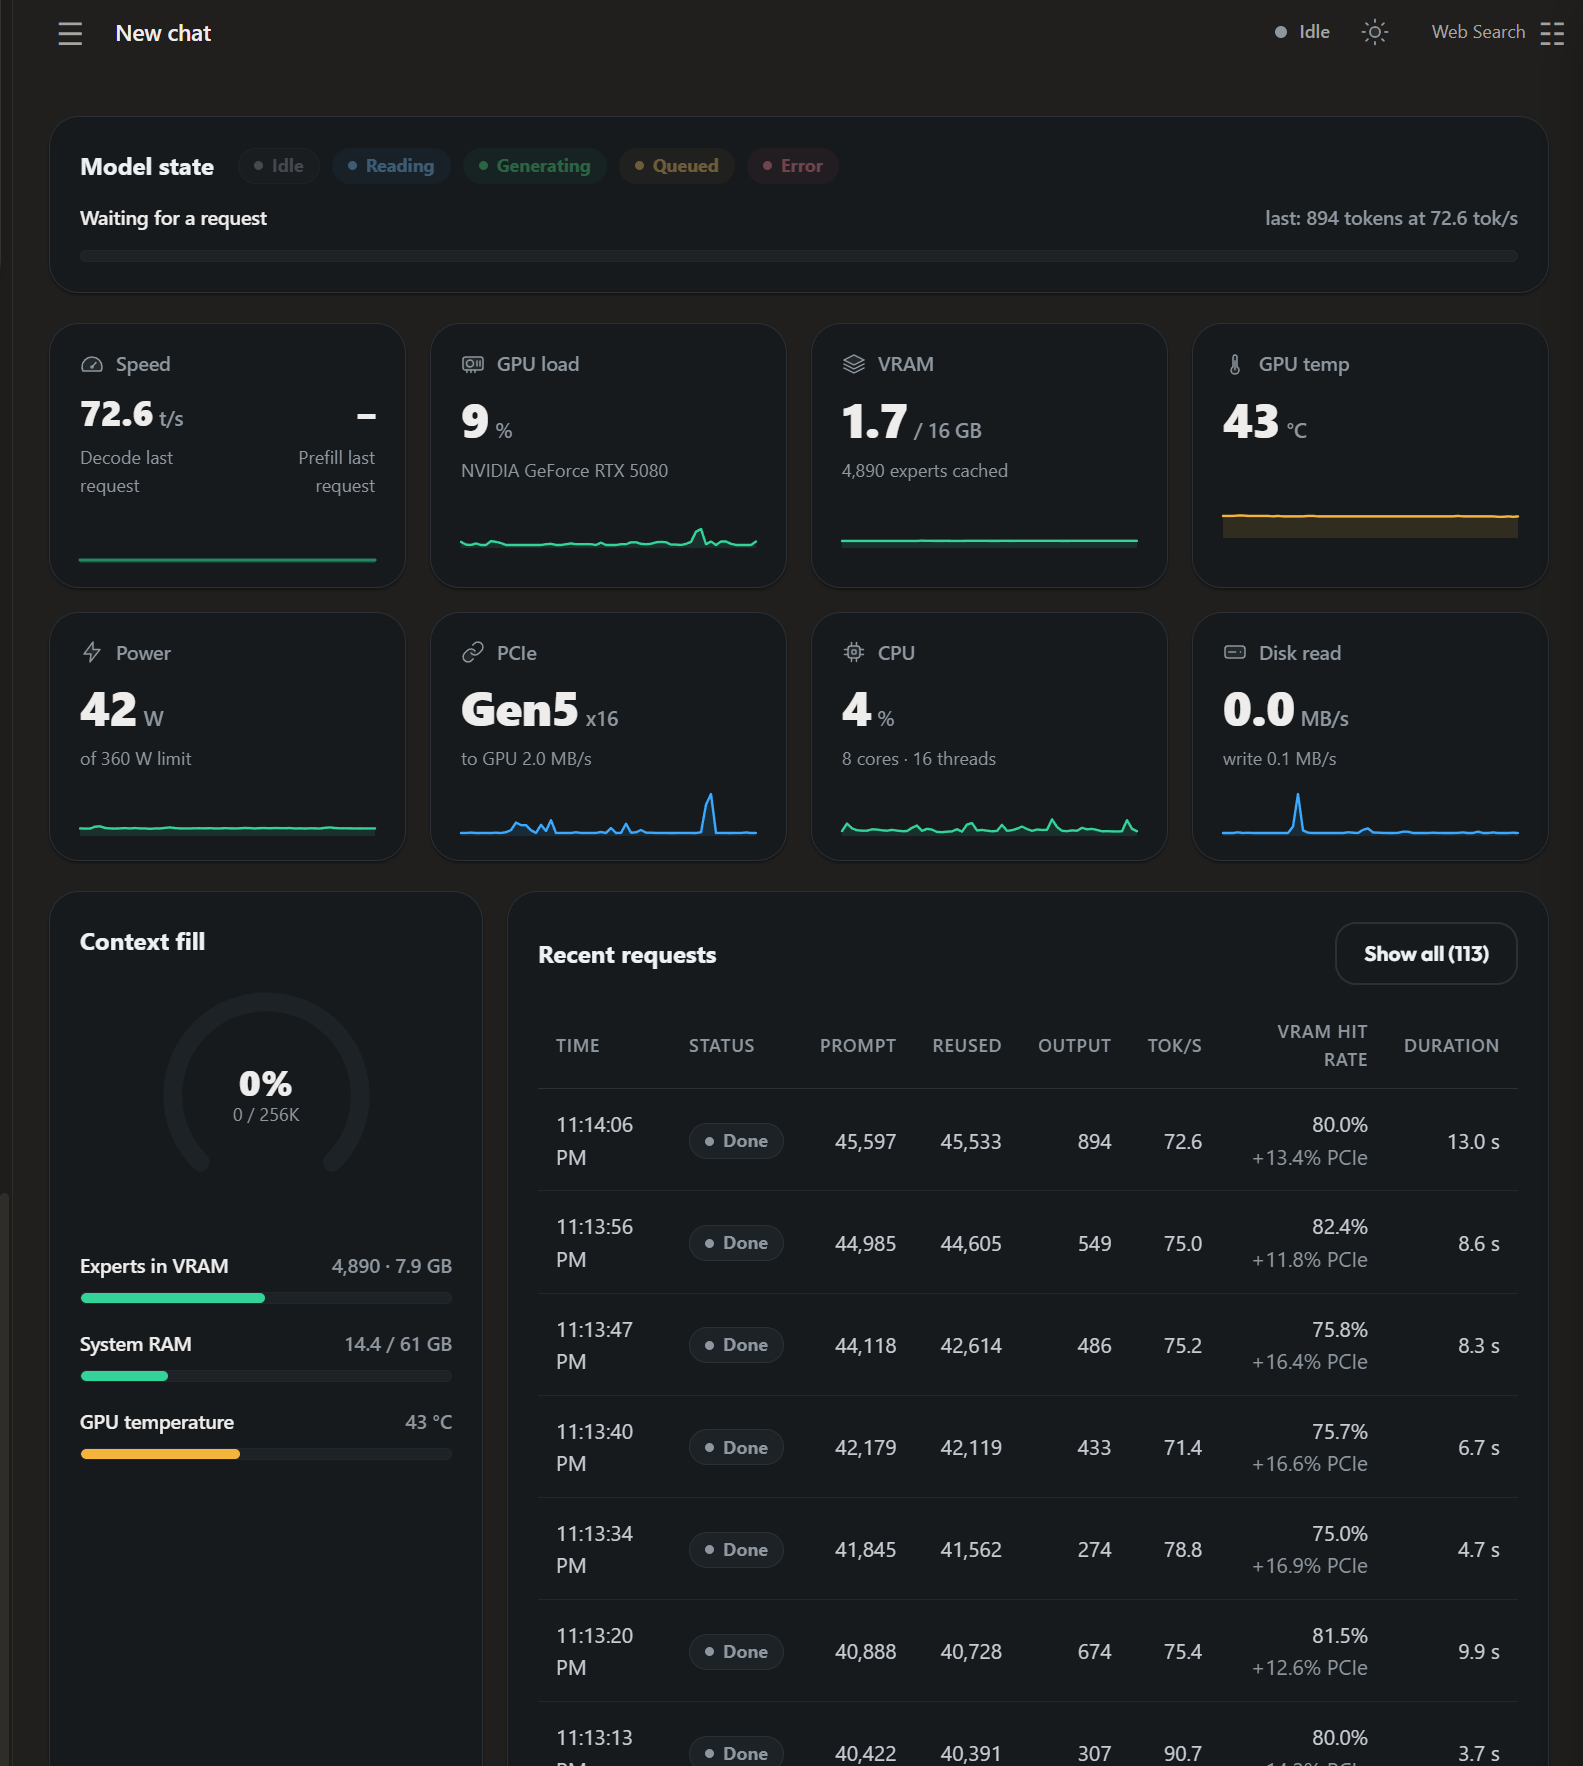Click the Power lightning bolt icon
The width and height of the screenshot is (1583, 1766).
[x=92, y=653]
